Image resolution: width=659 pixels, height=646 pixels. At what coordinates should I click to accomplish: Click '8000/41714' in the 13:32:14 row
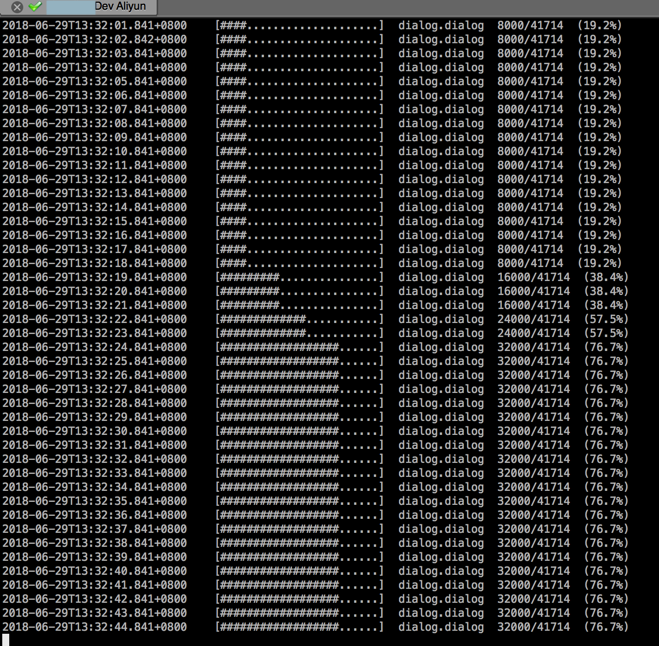pos(530,207)
